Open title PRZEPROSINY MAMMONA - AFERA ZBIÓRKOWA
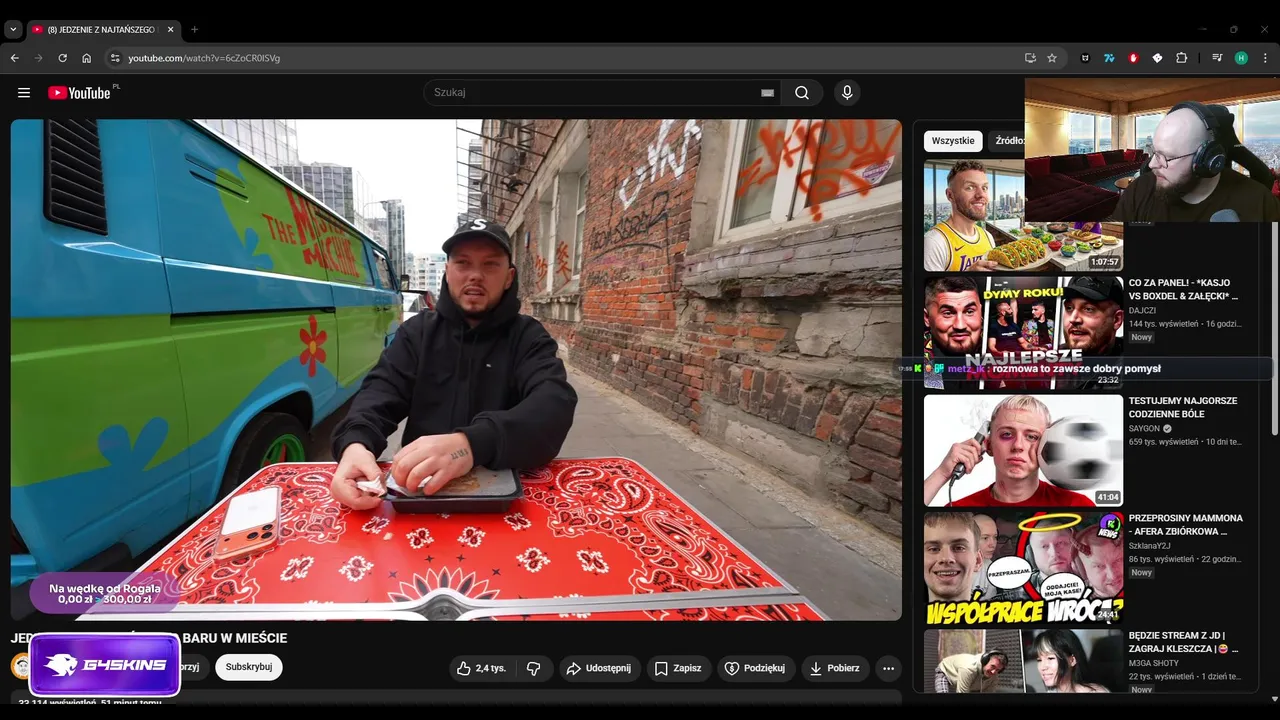Viewport: 1280px width, 720px height. coord(1186,525)
